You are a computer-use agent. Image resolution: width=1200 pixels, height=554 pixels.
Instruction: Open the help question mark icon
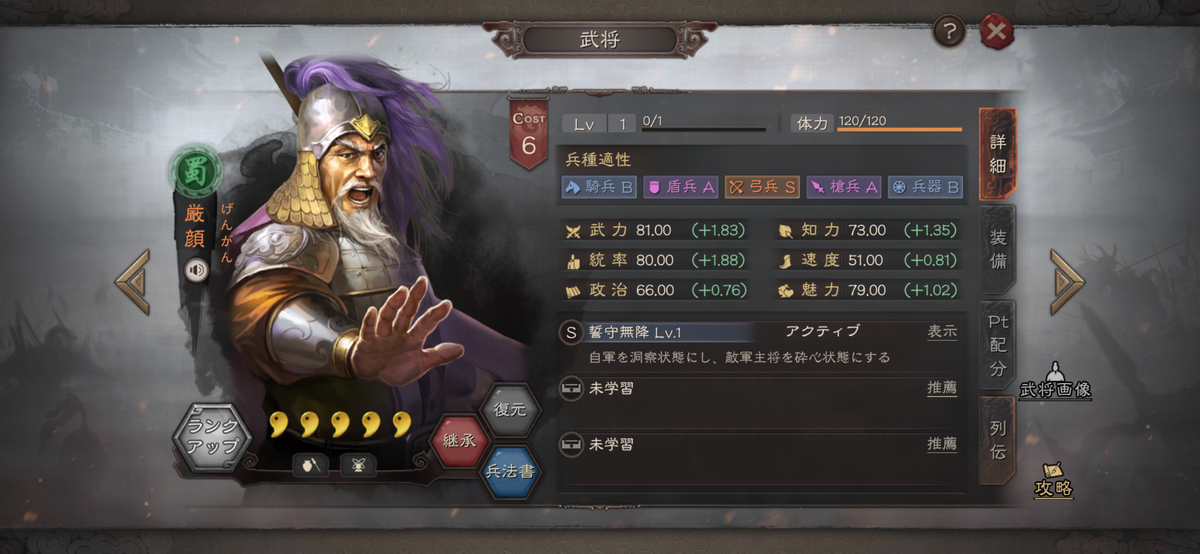pyautogui.click(x=949, y=32)
